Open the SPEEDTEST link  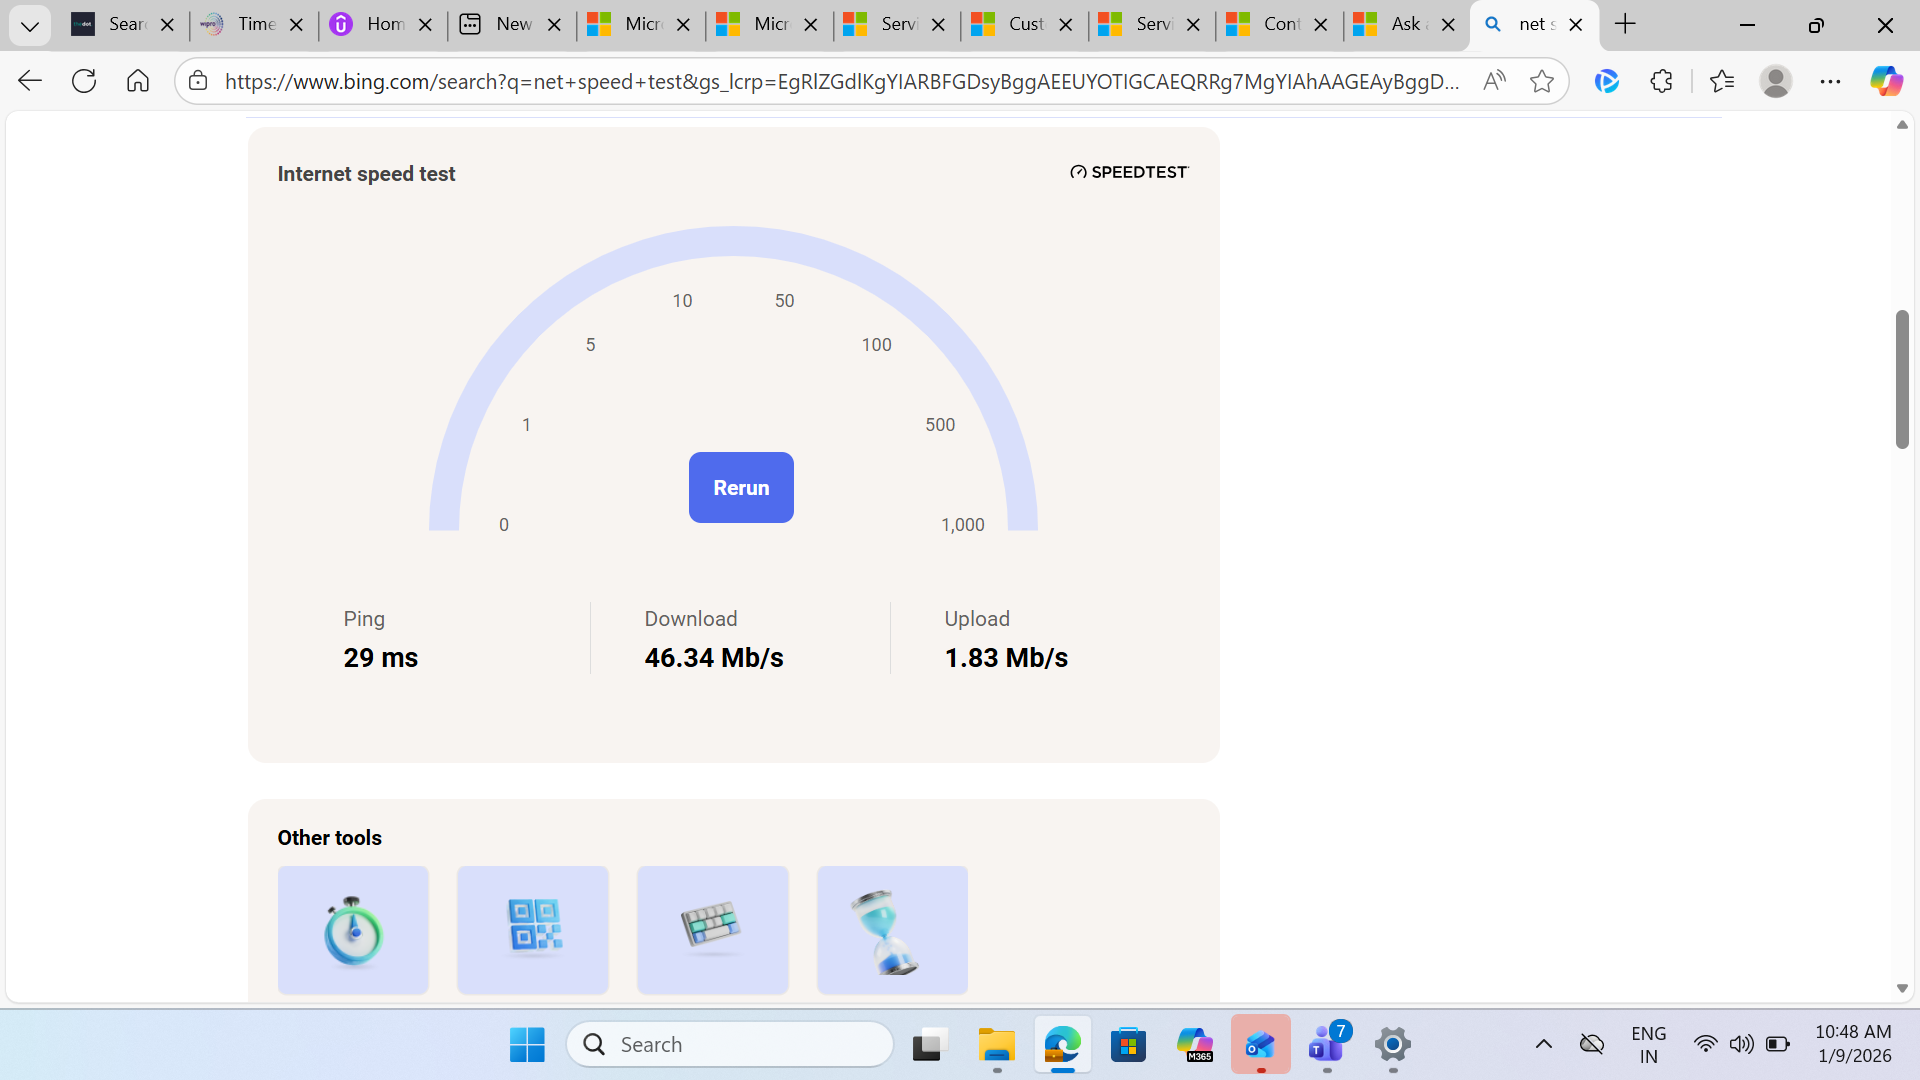pyautogui.click(x=1128, y=171)
